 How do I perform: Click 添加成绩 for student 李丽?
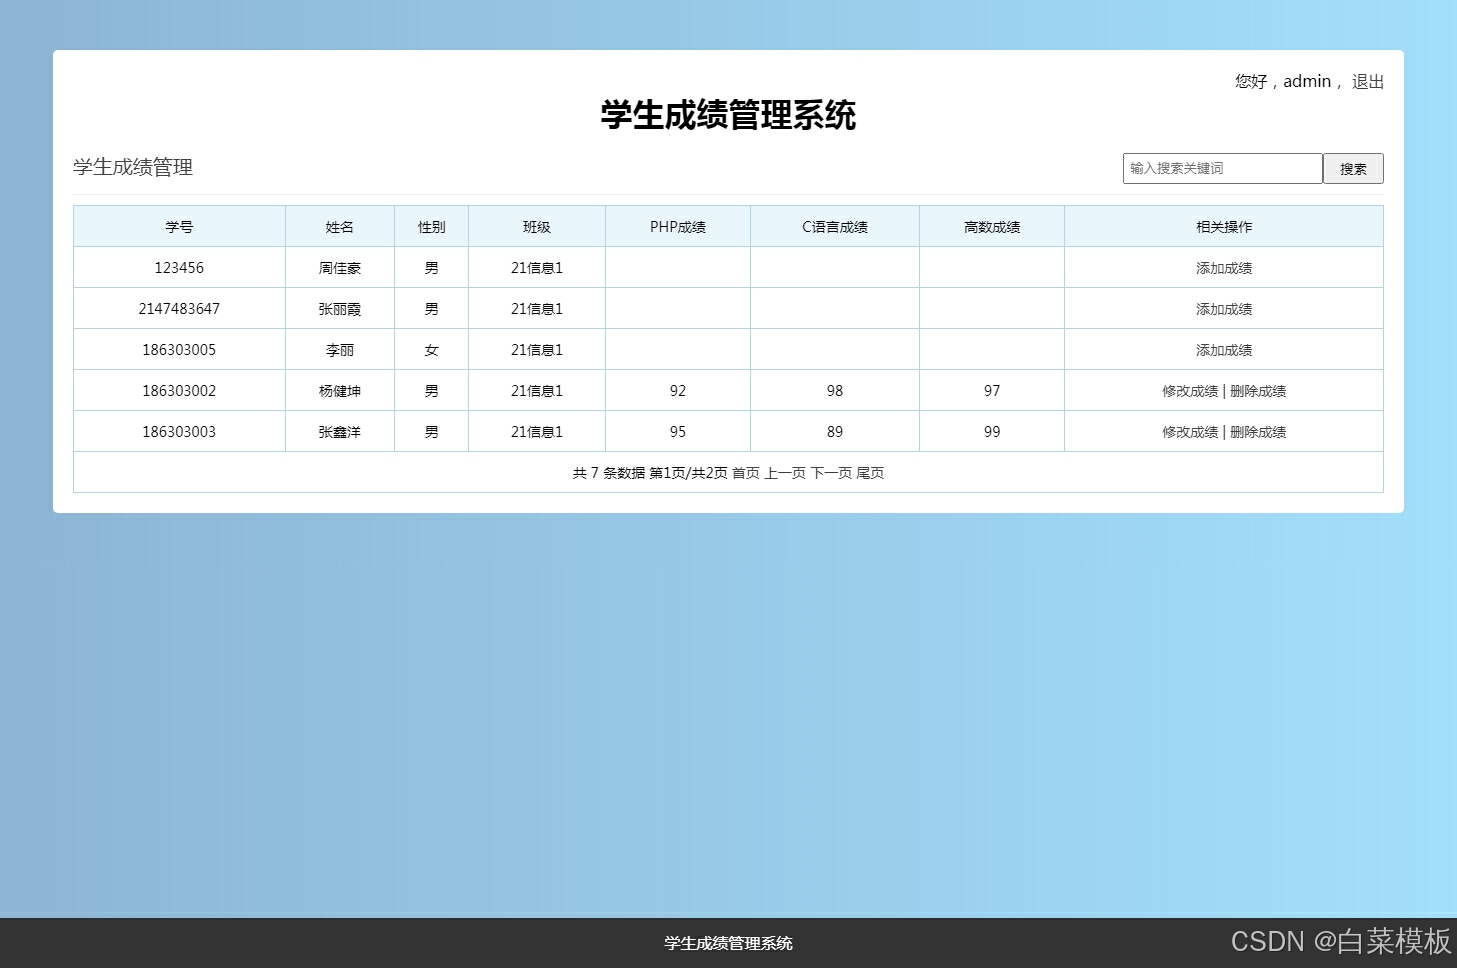pos(1224,350)
